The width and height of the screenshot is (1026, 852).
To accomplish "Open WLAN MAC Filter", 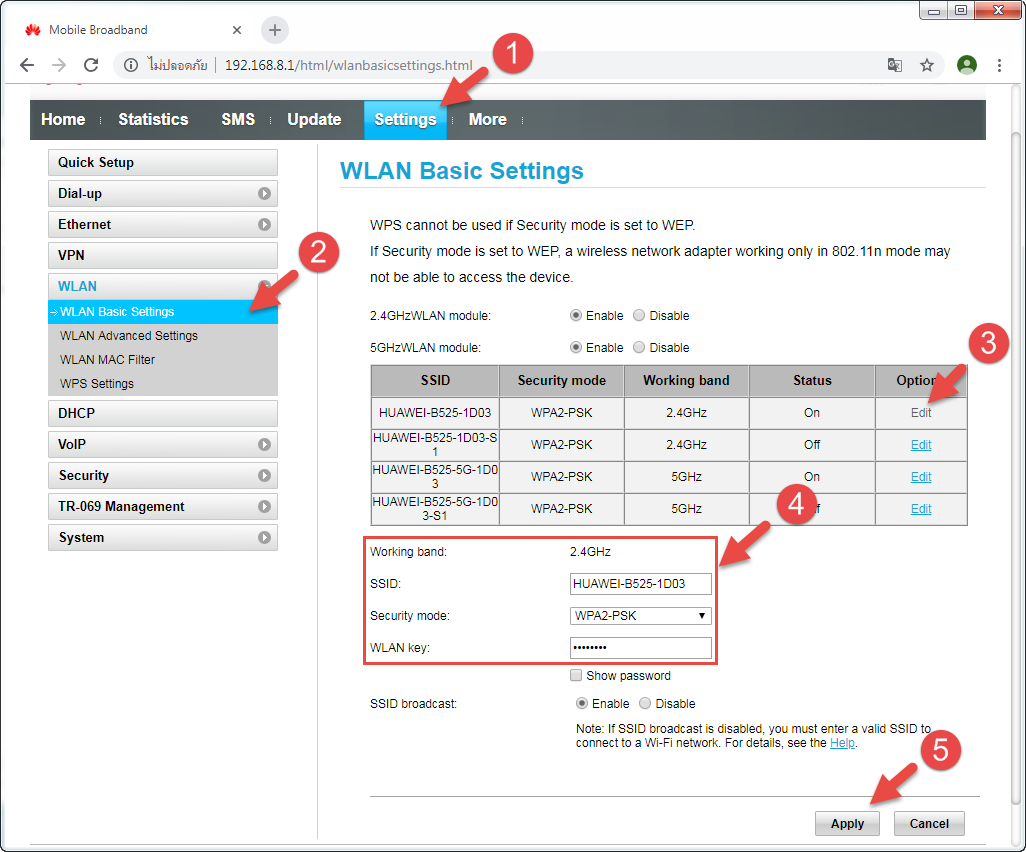I will click(107, 360).
